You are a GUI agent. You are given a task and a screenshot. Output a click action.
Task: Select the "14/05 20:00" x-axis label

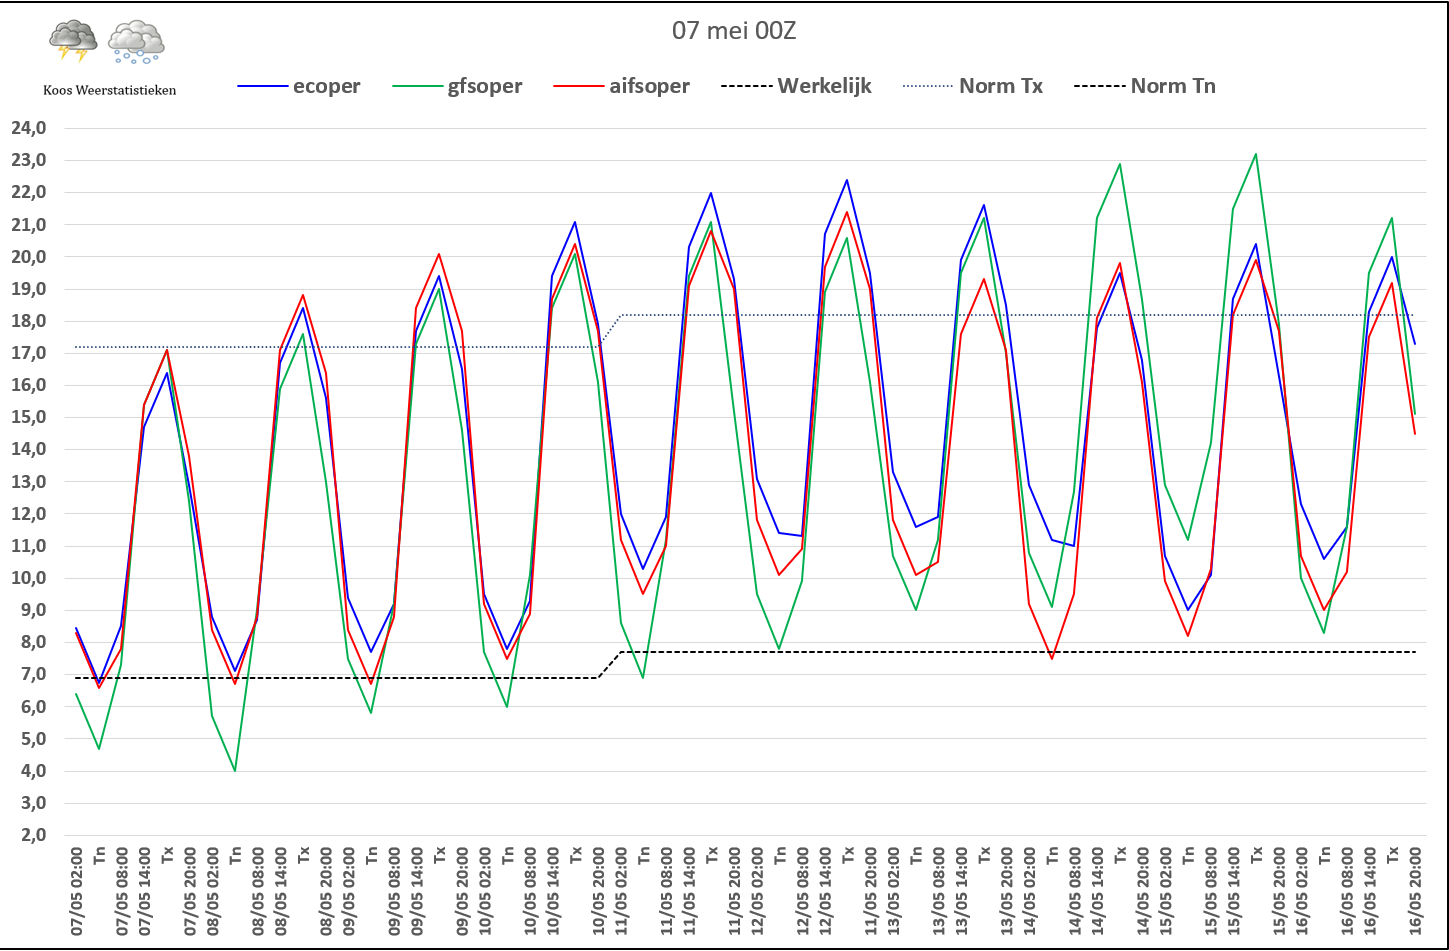point(1142,890)
